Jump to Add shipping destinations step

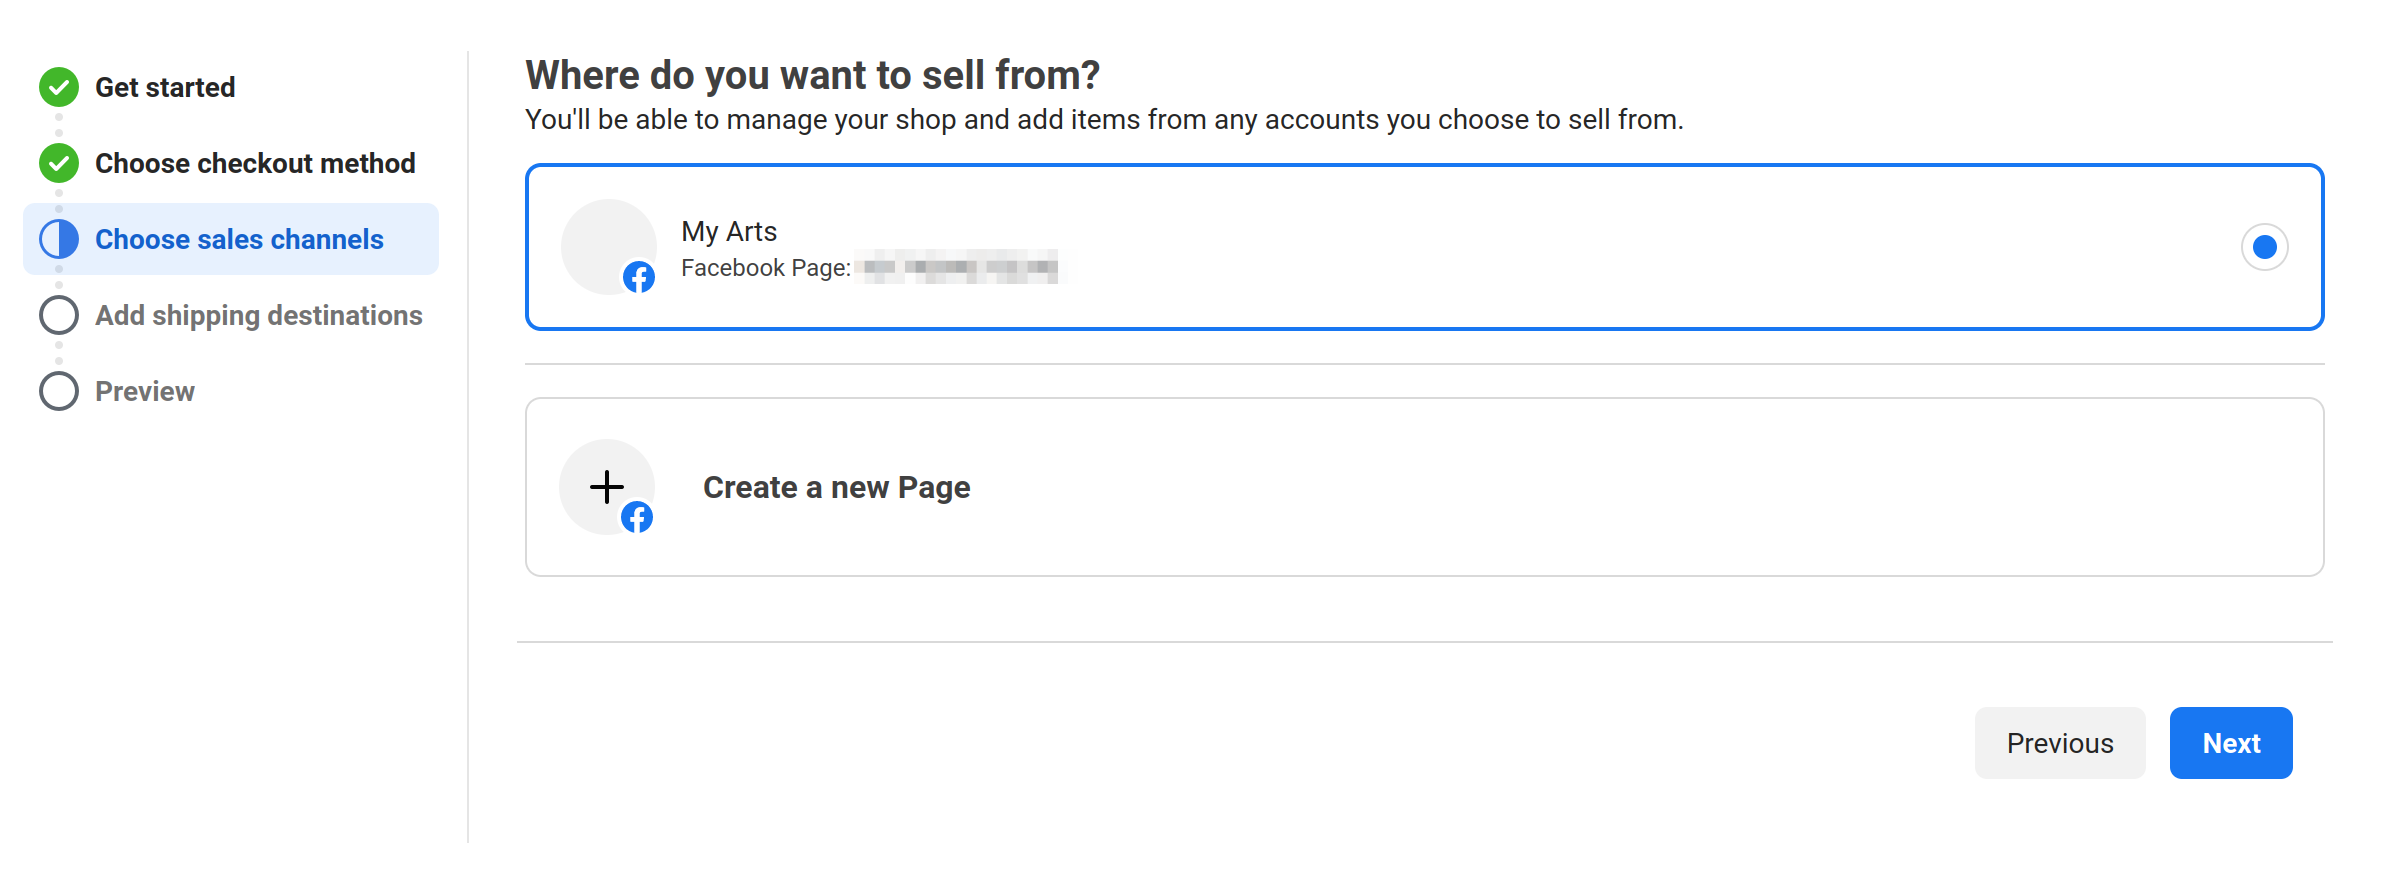259,316
